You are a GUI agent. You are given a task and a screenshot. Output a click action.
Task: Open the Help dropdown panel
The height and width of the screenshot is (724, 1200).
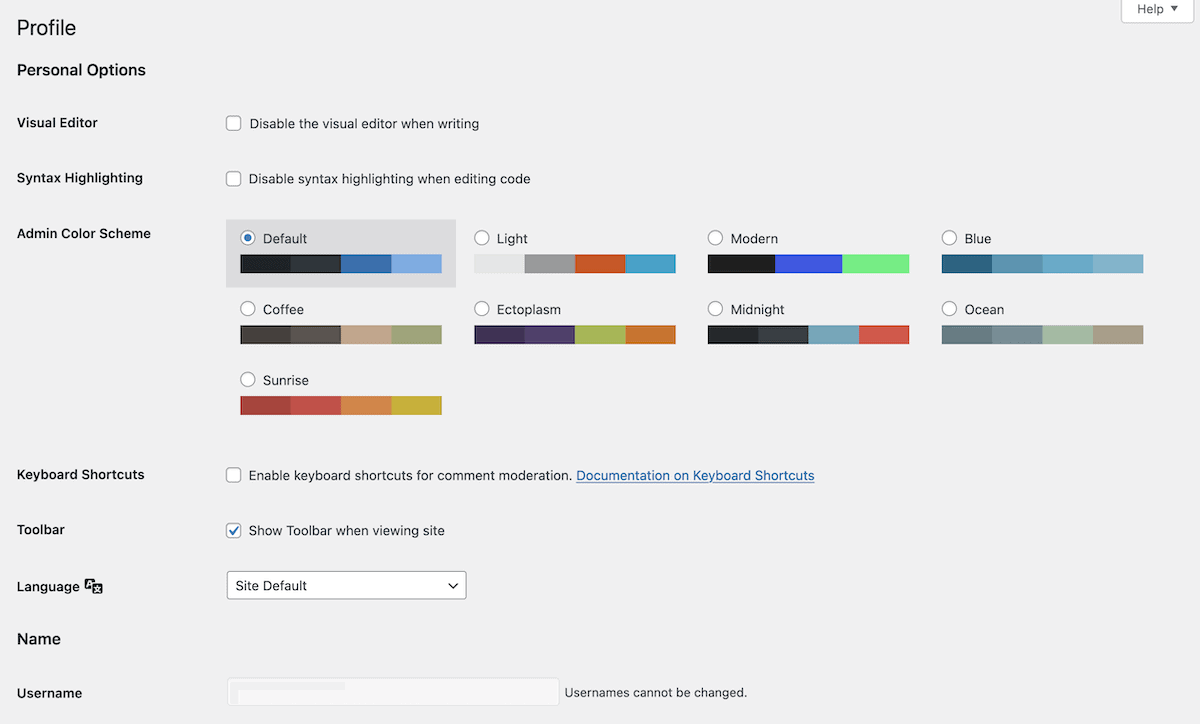click(x=1155, y=9)
